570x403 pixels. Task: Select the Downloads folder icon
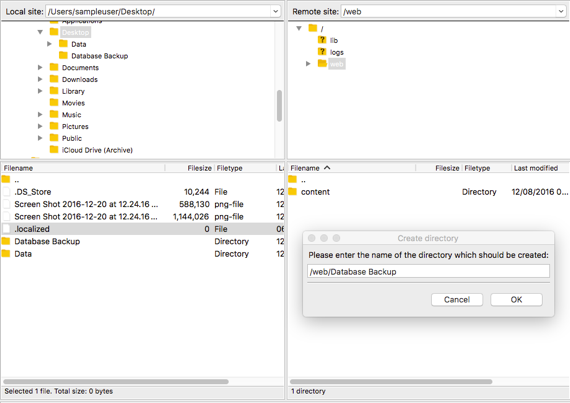pyautogui.click(x=54, y=79)
